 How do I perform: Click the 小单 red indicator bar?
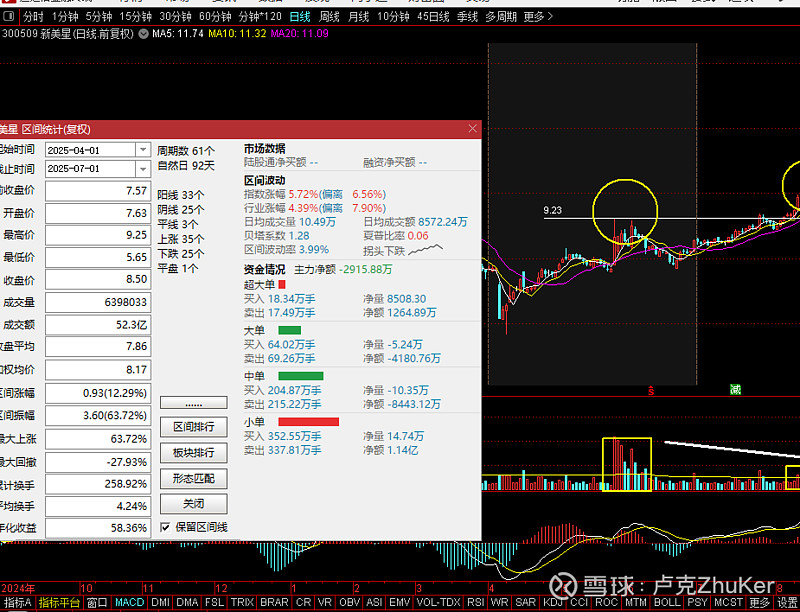(x=309, y=422)
